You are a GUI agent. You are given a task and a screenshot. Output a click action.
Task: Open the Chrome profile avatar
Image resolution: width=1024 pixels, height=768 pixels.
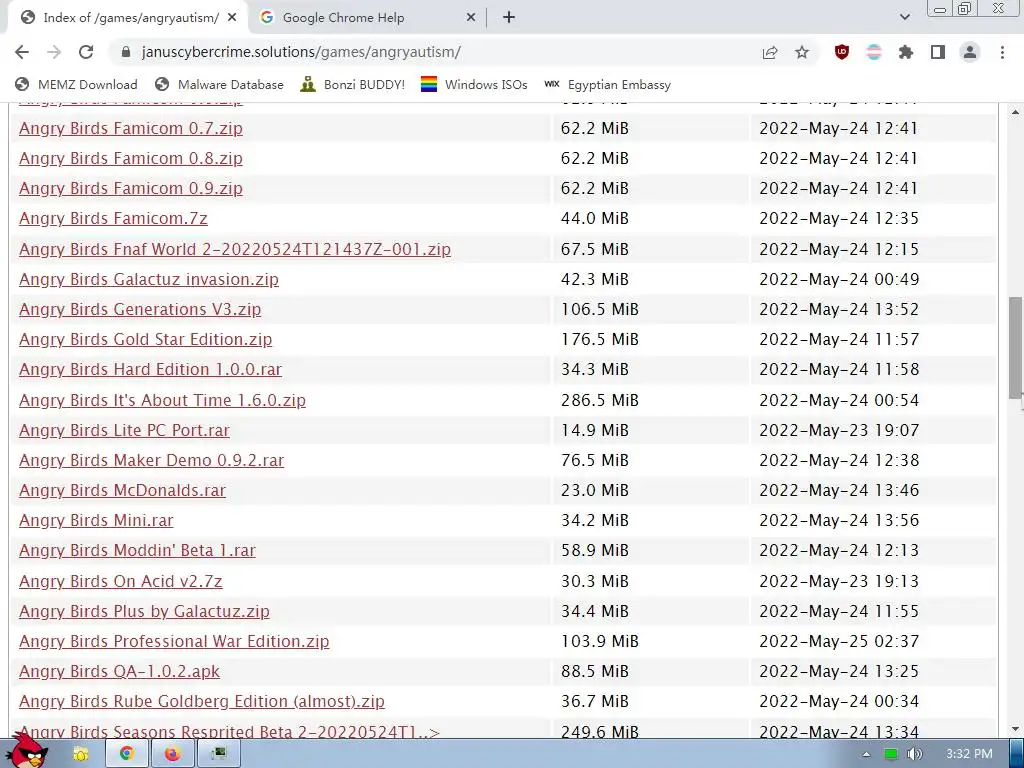[970, 52]
